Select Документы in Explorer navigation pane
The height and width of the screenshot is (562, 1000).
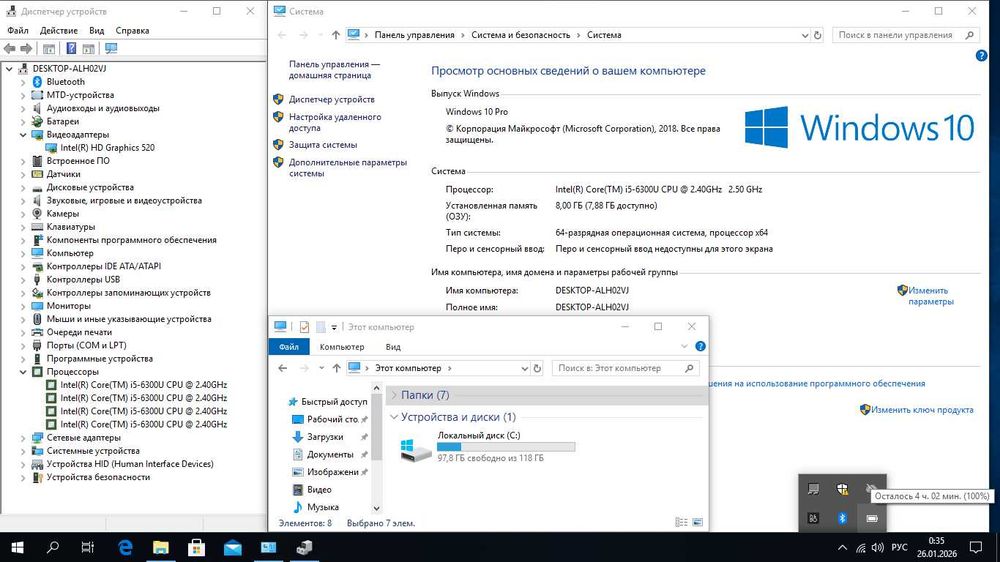(x=330, y=454)
